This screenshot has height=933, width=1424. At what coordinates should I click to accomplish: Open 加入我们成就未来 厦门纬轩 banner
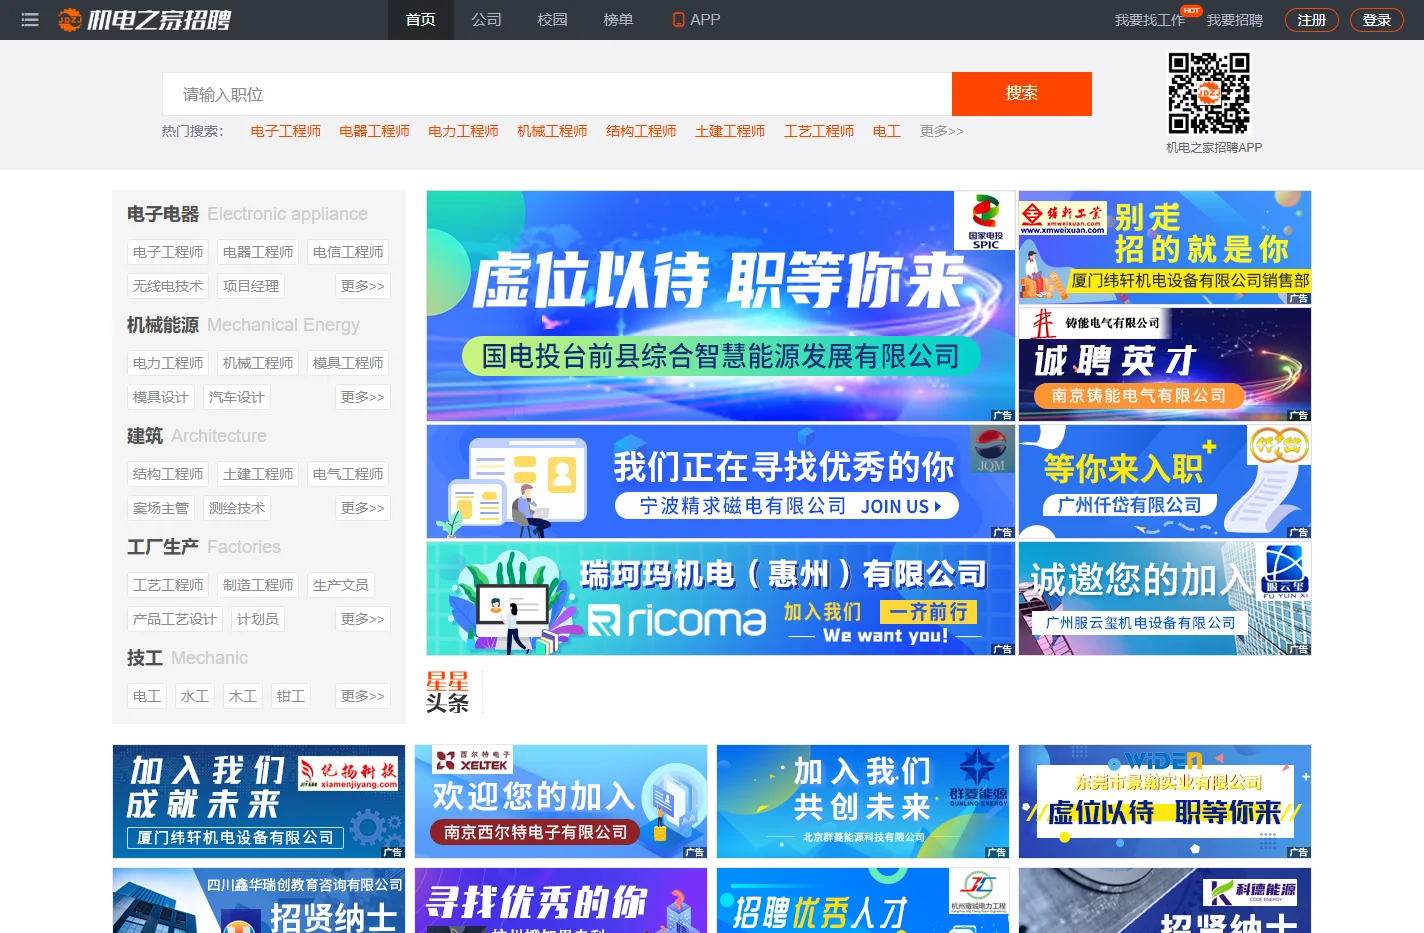tap(259, 802)
